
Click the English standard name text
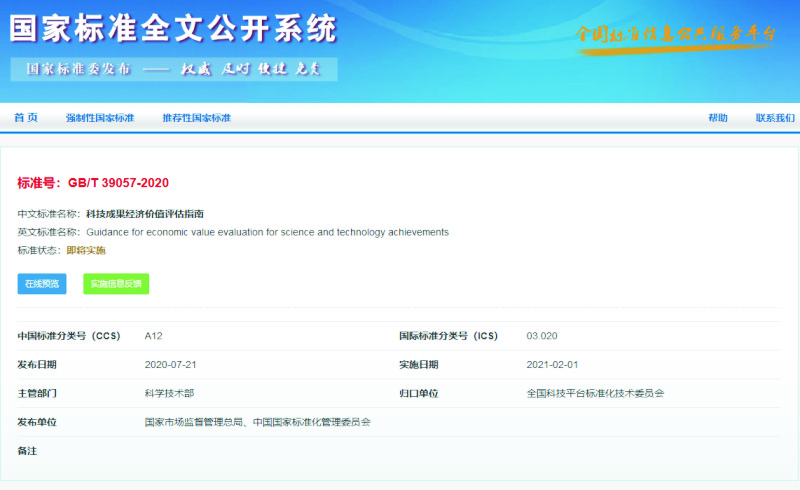click(267, 232)
